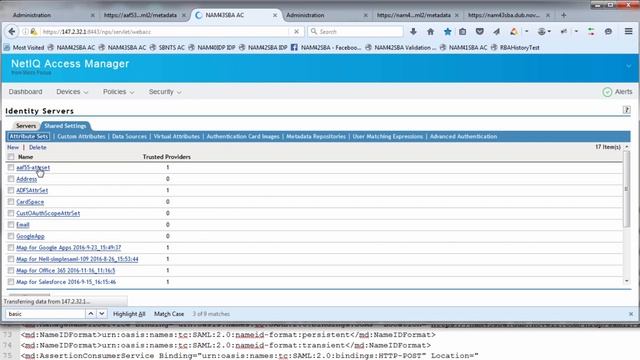Open the Advanced Authentication sub-tab
Viewport: 640px width, 360px height.
463,136
